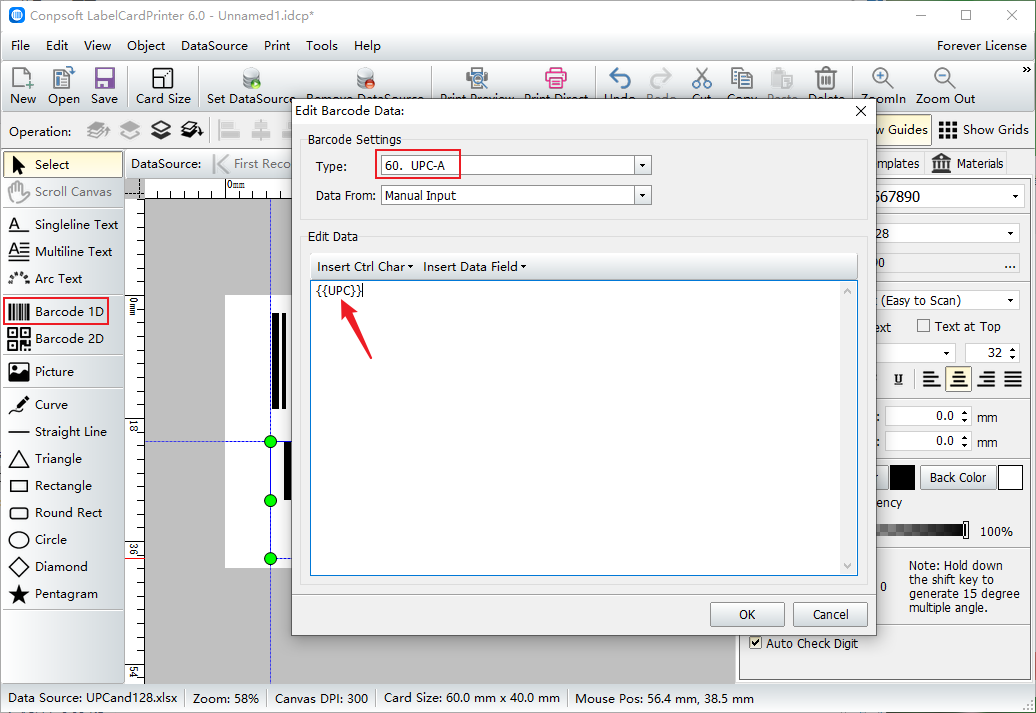Open the Card Size settings
Image resolution: width=1036 pixels, height=713 pixels.
pos(163,85)
